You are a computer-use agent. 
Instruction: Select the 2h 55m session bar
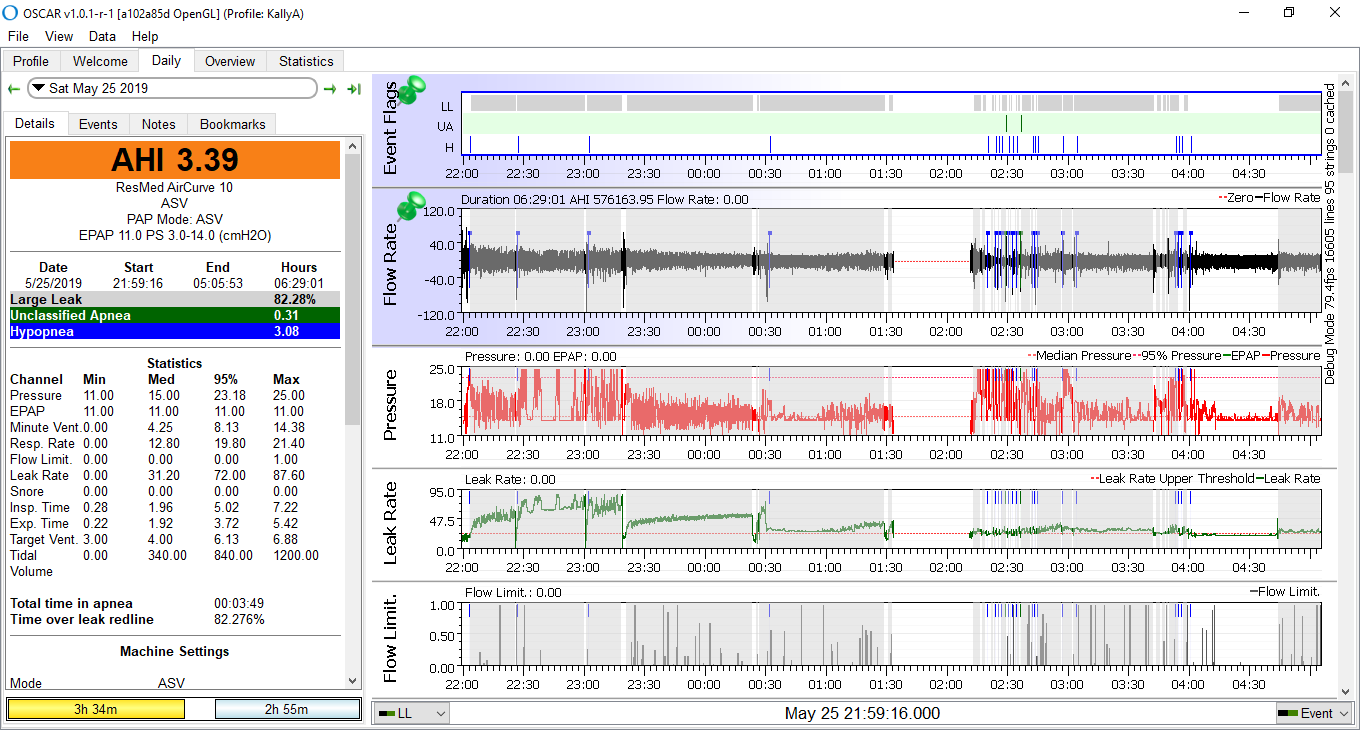(x=288, y=709)
